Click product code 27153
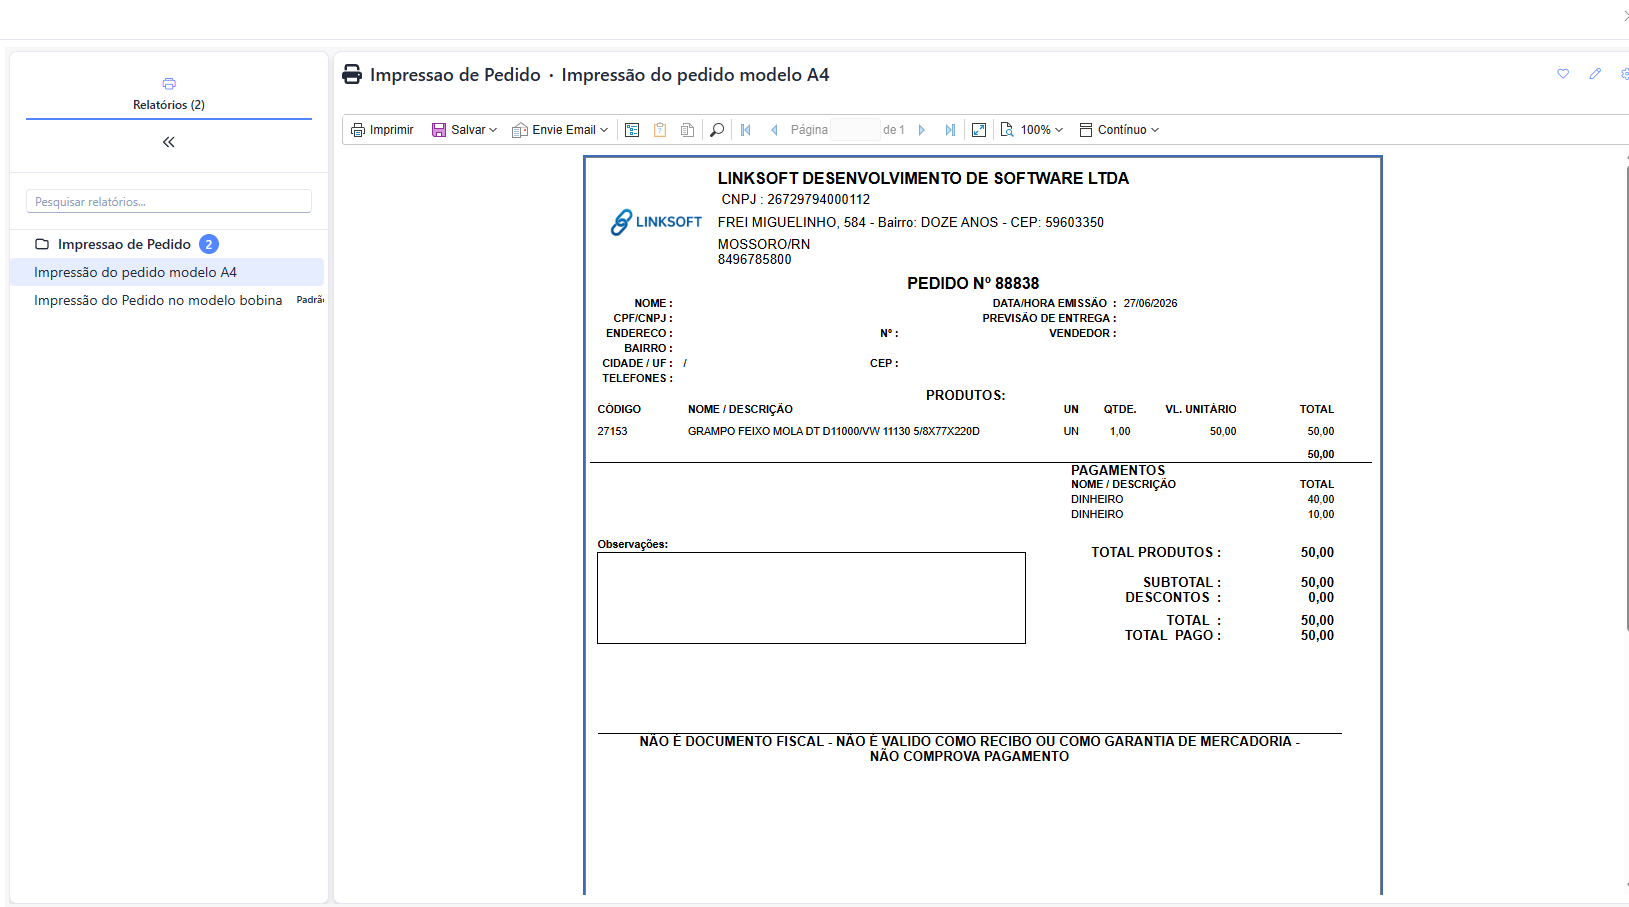This screenshot has height=907, width=1629. pos(612,431)
